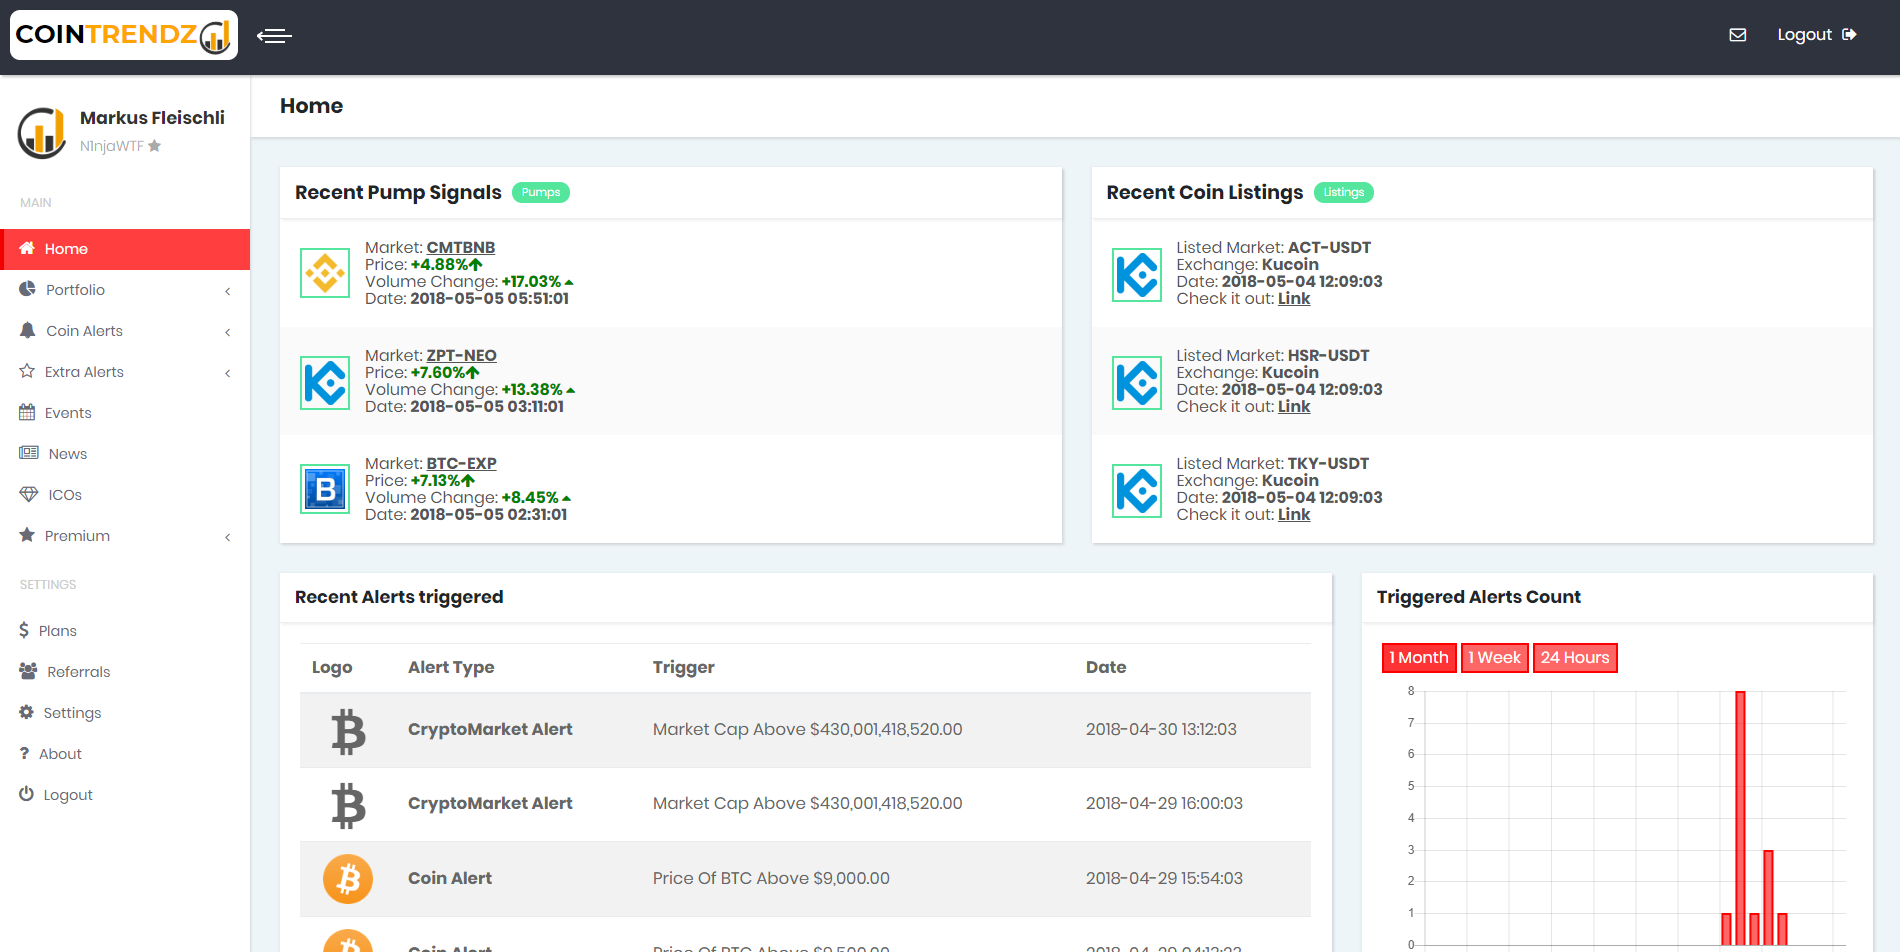Screen dimensions: 1900x952
Task: Click the Kucoin logo for ACT-USDT listing
Action: [x=1137, y=275]
